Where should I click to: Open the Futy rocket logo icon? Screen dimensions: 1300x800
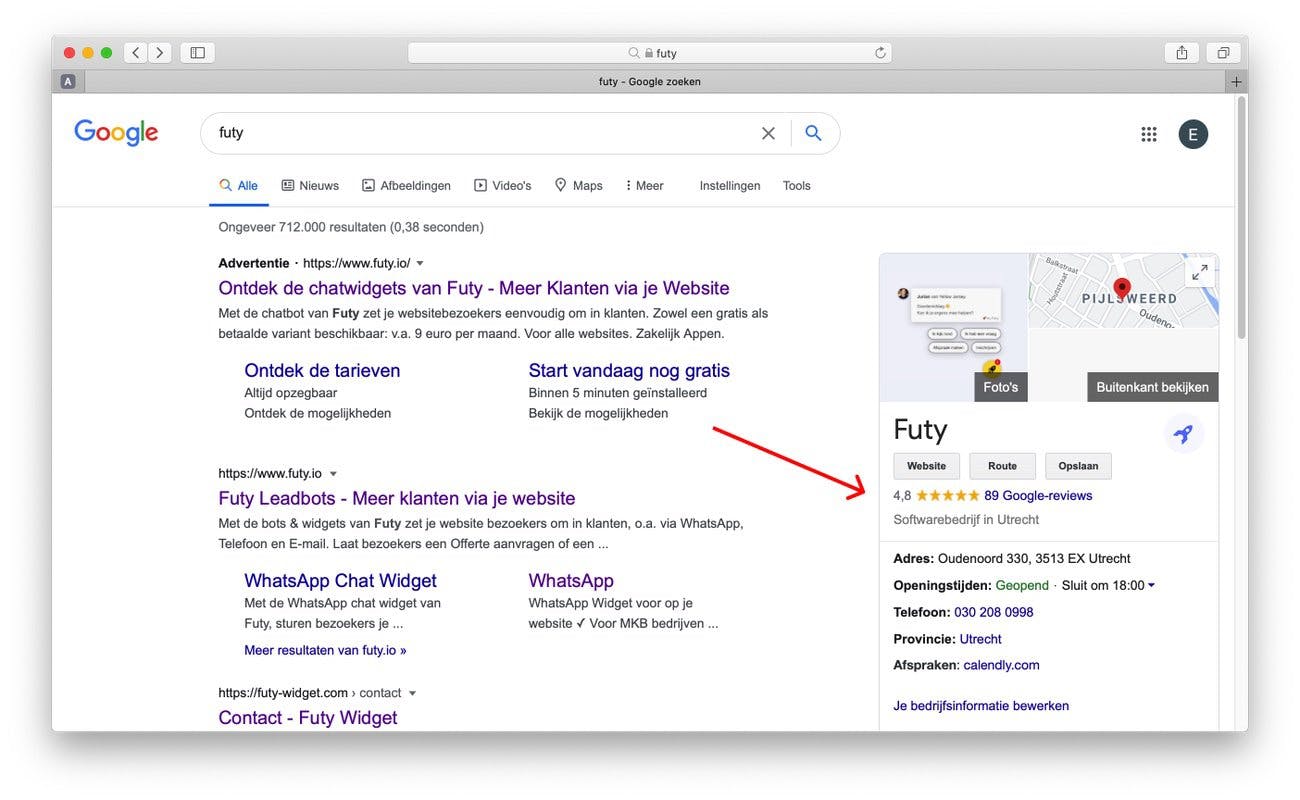pos(1184,434)
